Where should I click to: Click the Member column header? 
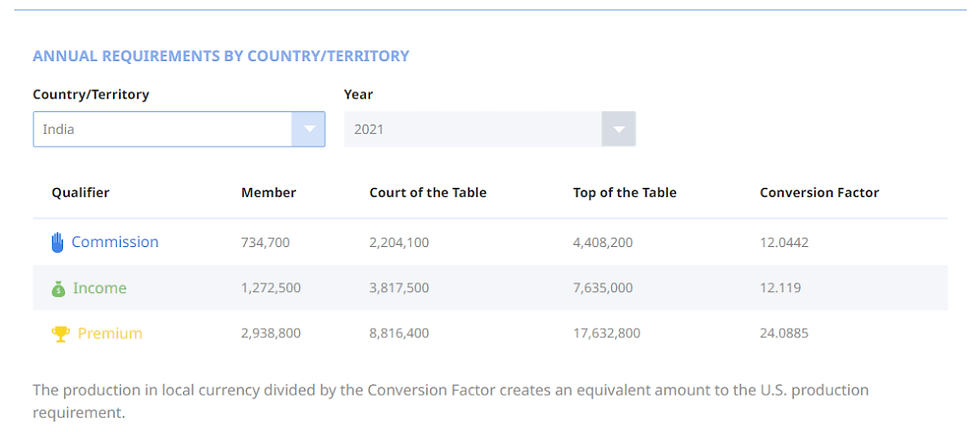[268, 193]
